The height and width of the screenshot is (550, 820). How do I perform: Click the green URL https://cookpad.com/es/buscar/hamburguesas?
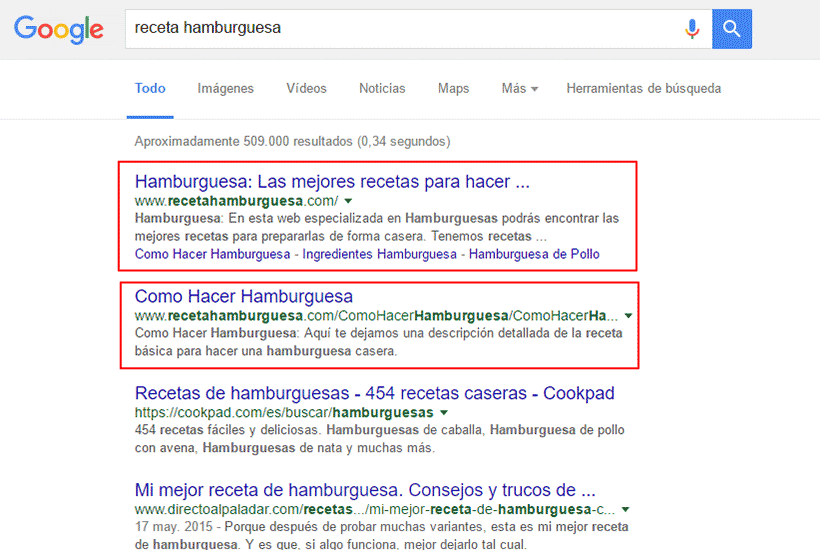pos(284,412)
